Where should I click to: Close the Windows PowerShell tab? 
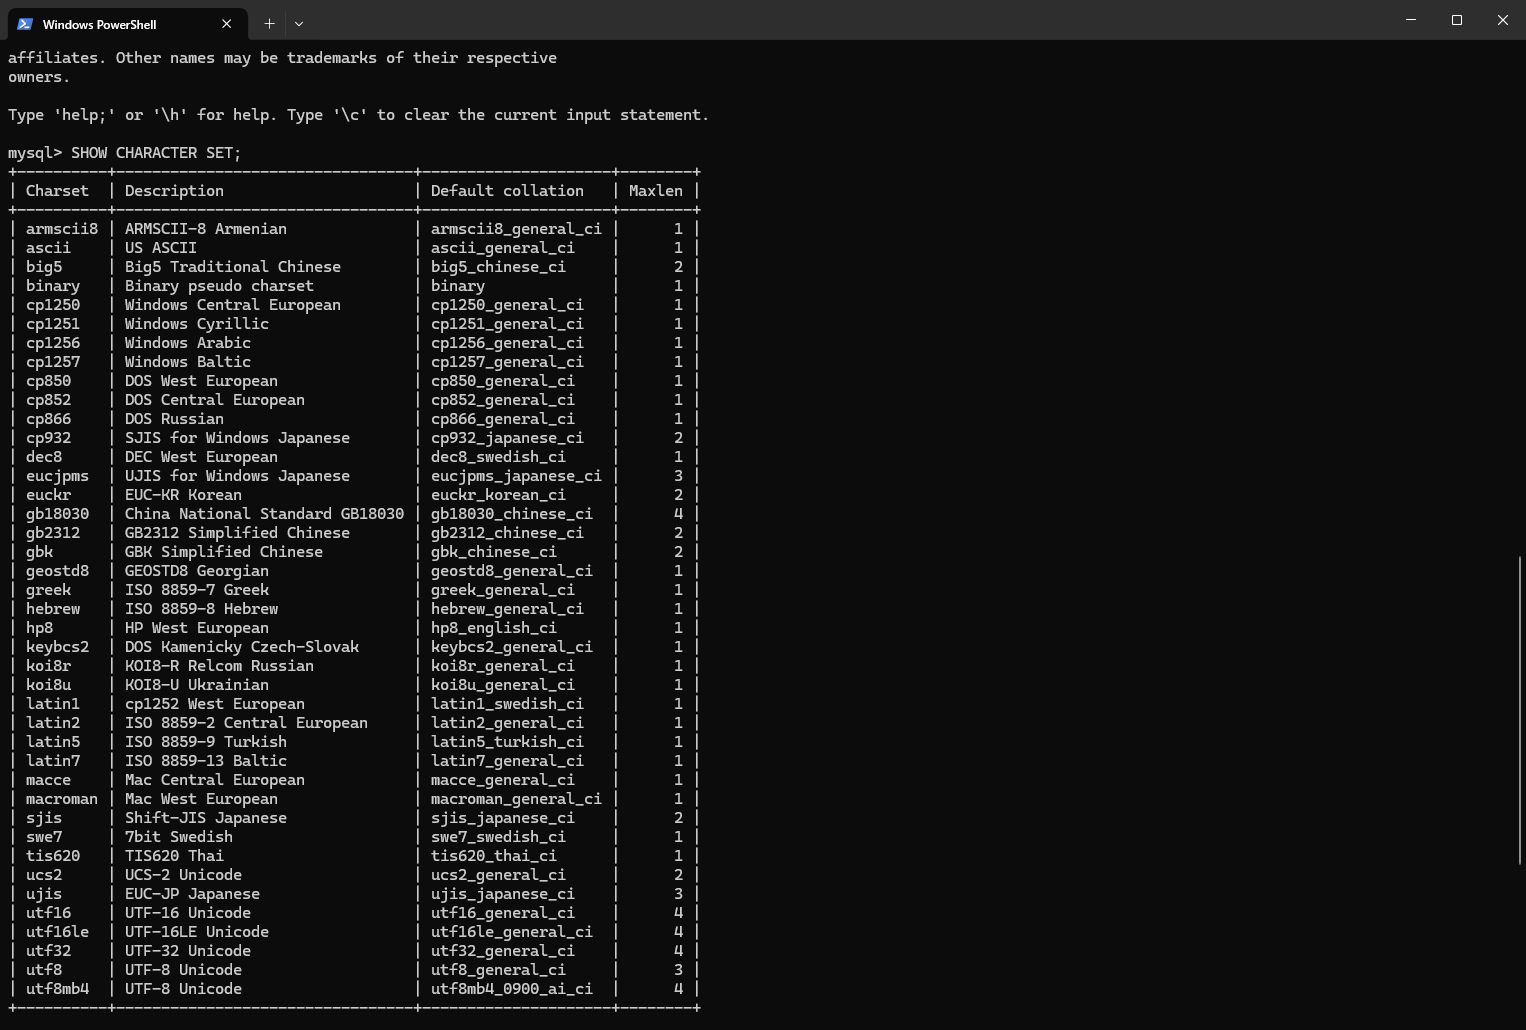tap(226, 23)
